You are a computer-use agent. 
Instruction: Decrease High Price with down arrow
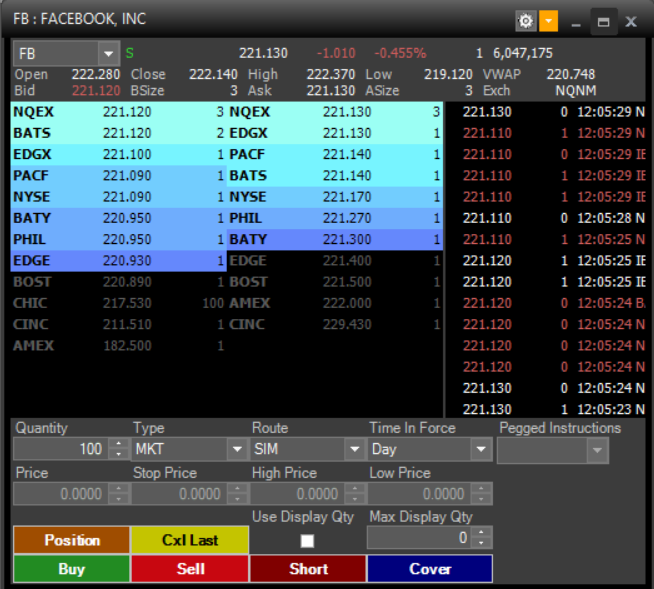(355, 499)
